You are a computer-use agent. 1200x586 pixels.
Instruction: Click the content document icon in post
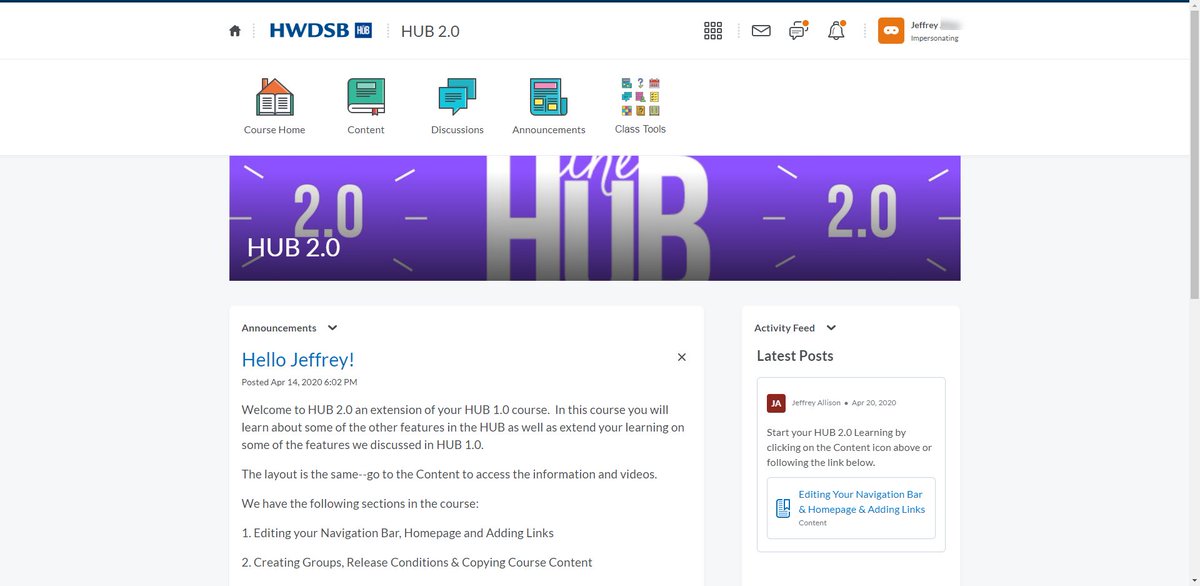tap(783, 508)
